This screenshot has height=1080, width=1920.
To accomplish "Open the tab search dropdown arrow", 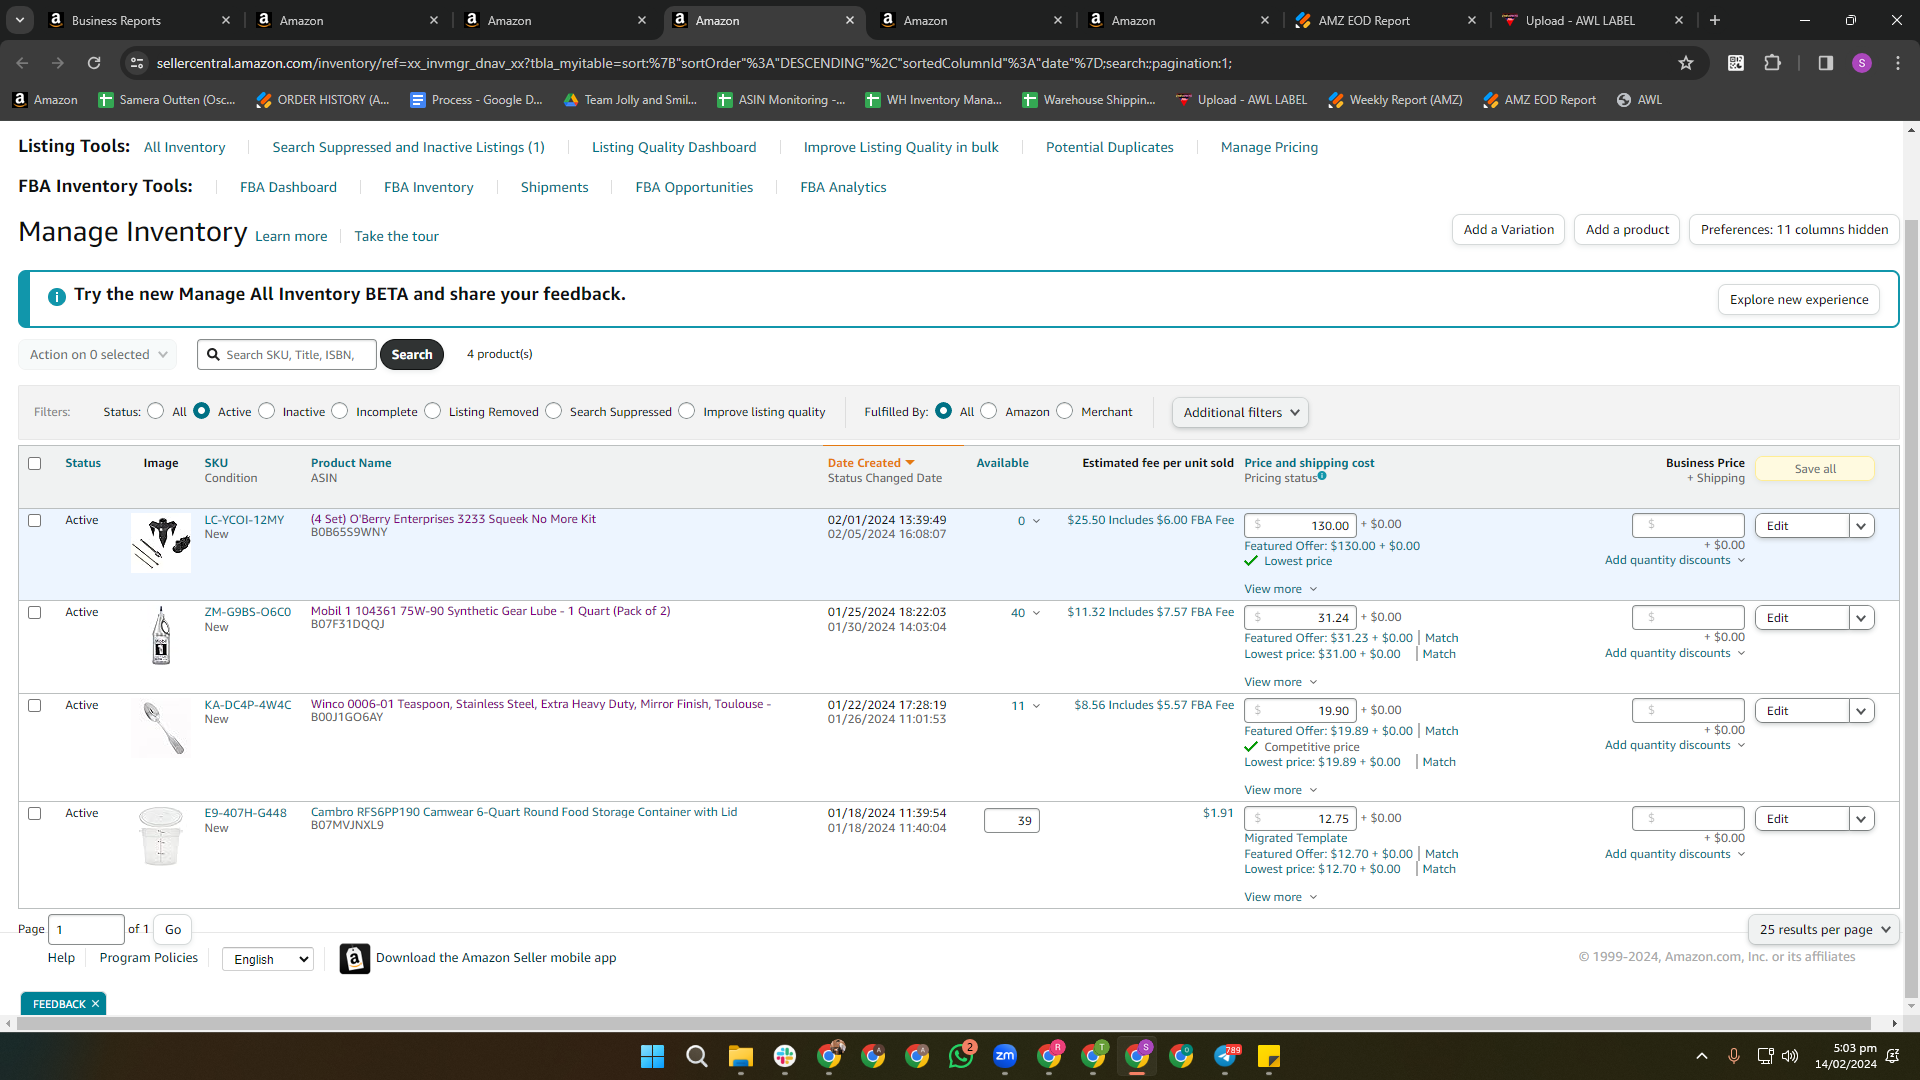I will [20, 20].
